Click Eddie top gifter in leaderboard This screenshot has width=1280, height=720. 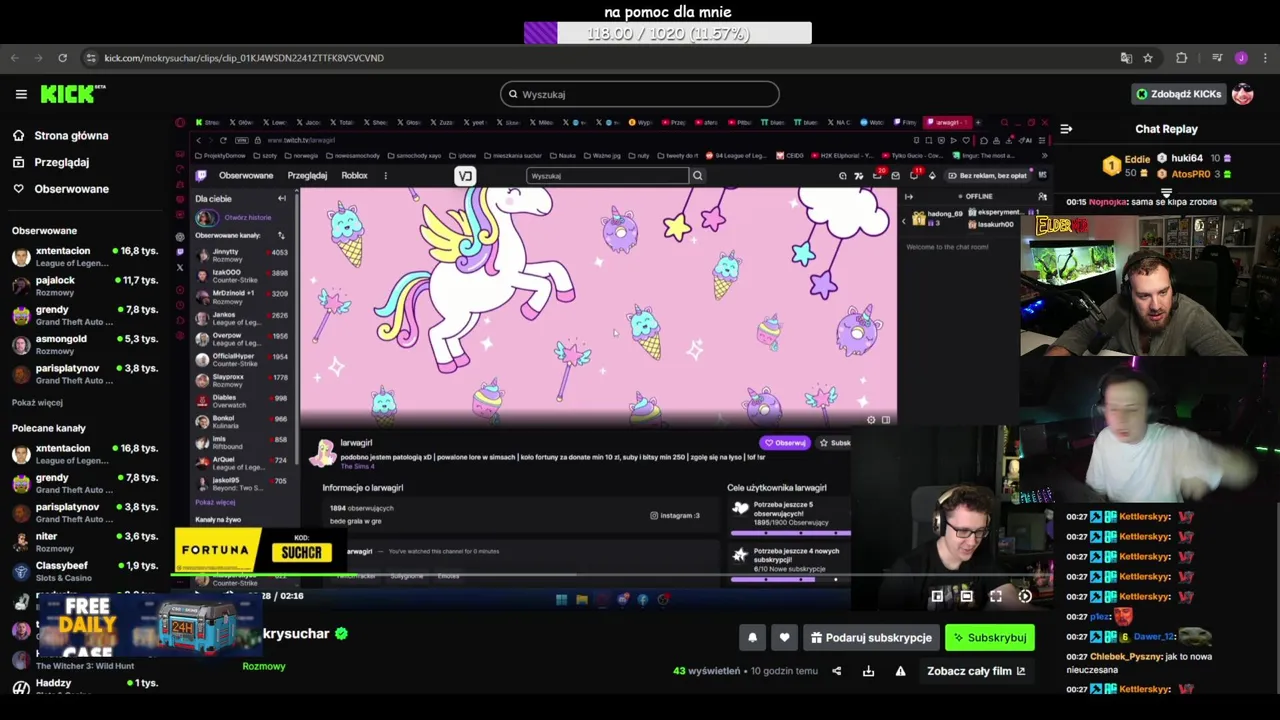point(1127,166)
